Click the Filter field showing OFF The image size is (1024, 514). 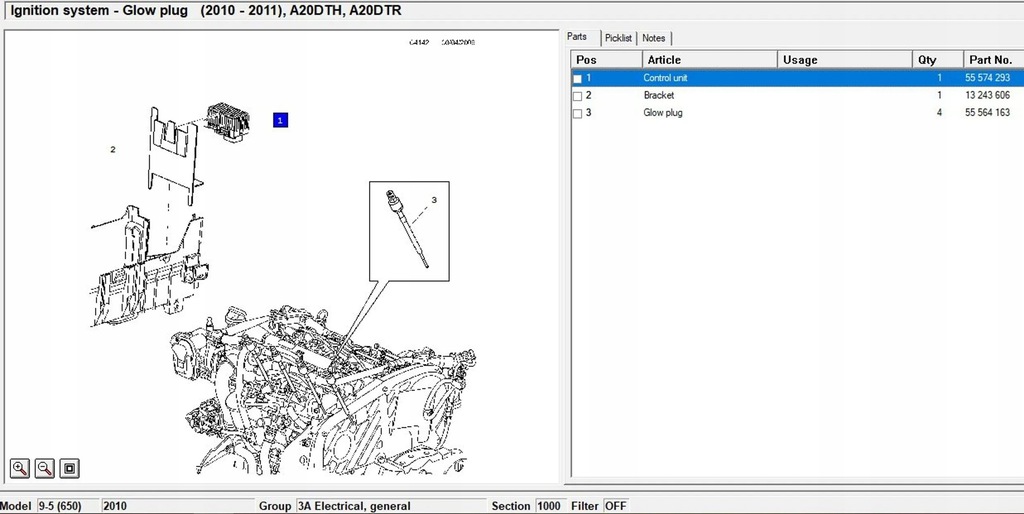[x=616, y=506]
